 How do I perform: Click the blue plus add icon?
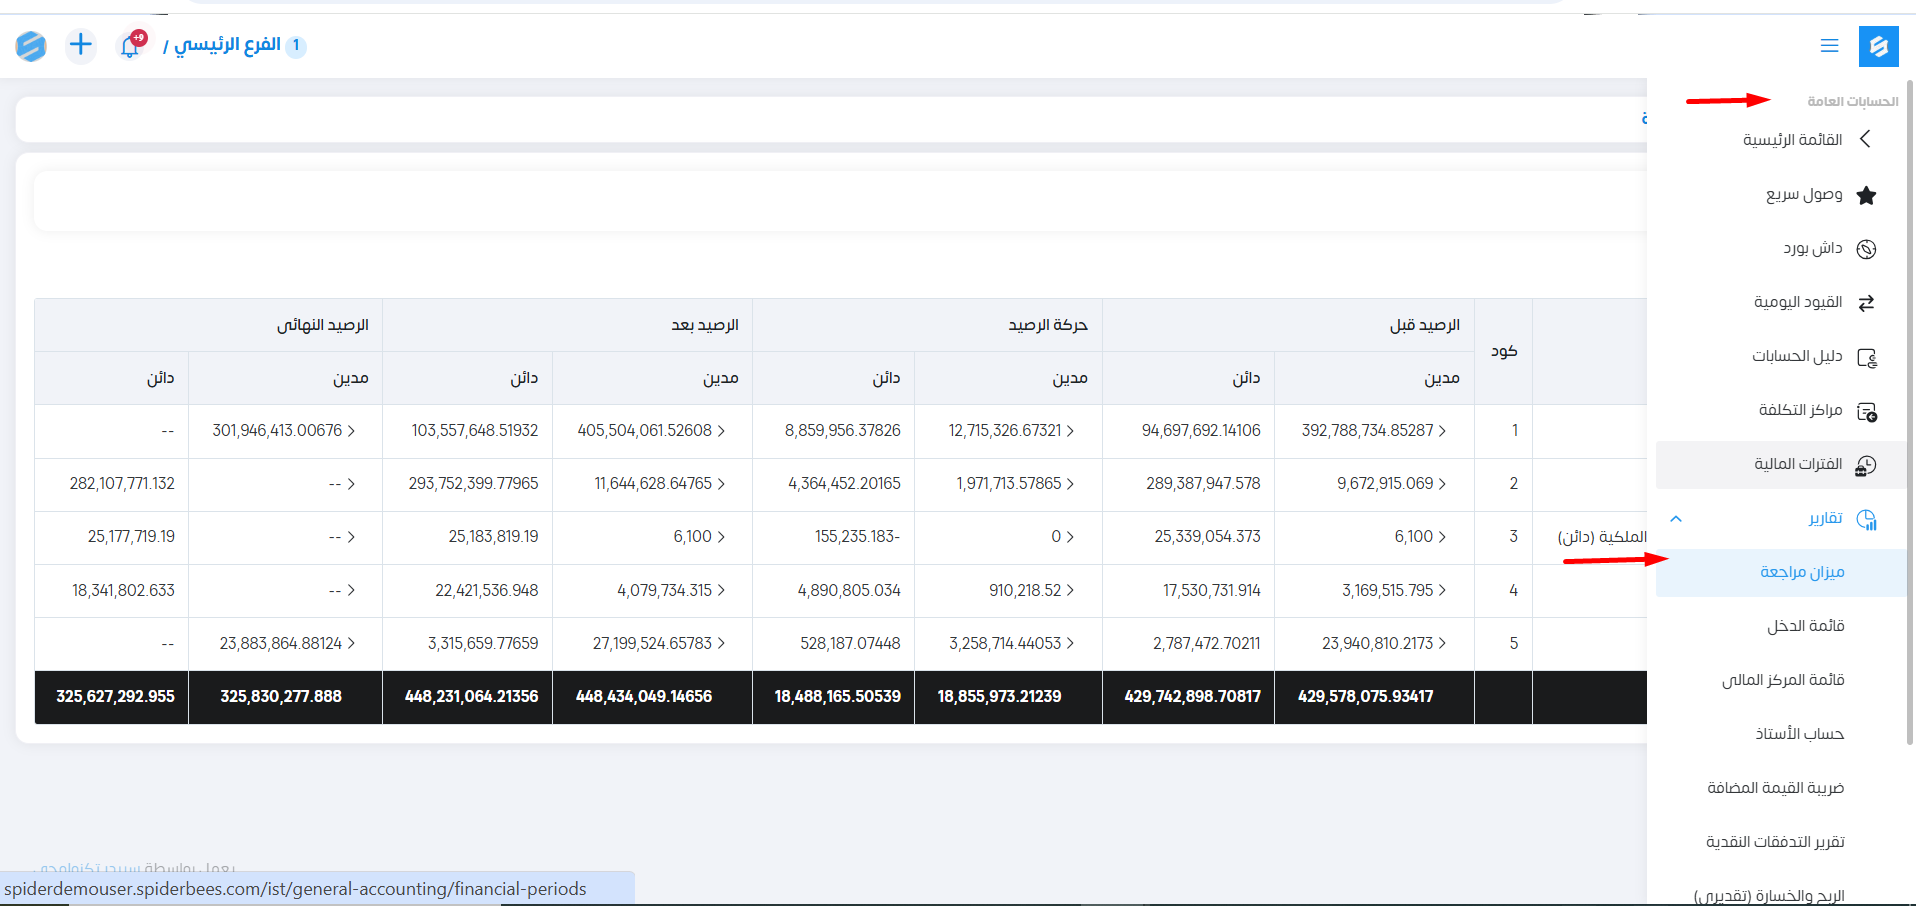81,45
